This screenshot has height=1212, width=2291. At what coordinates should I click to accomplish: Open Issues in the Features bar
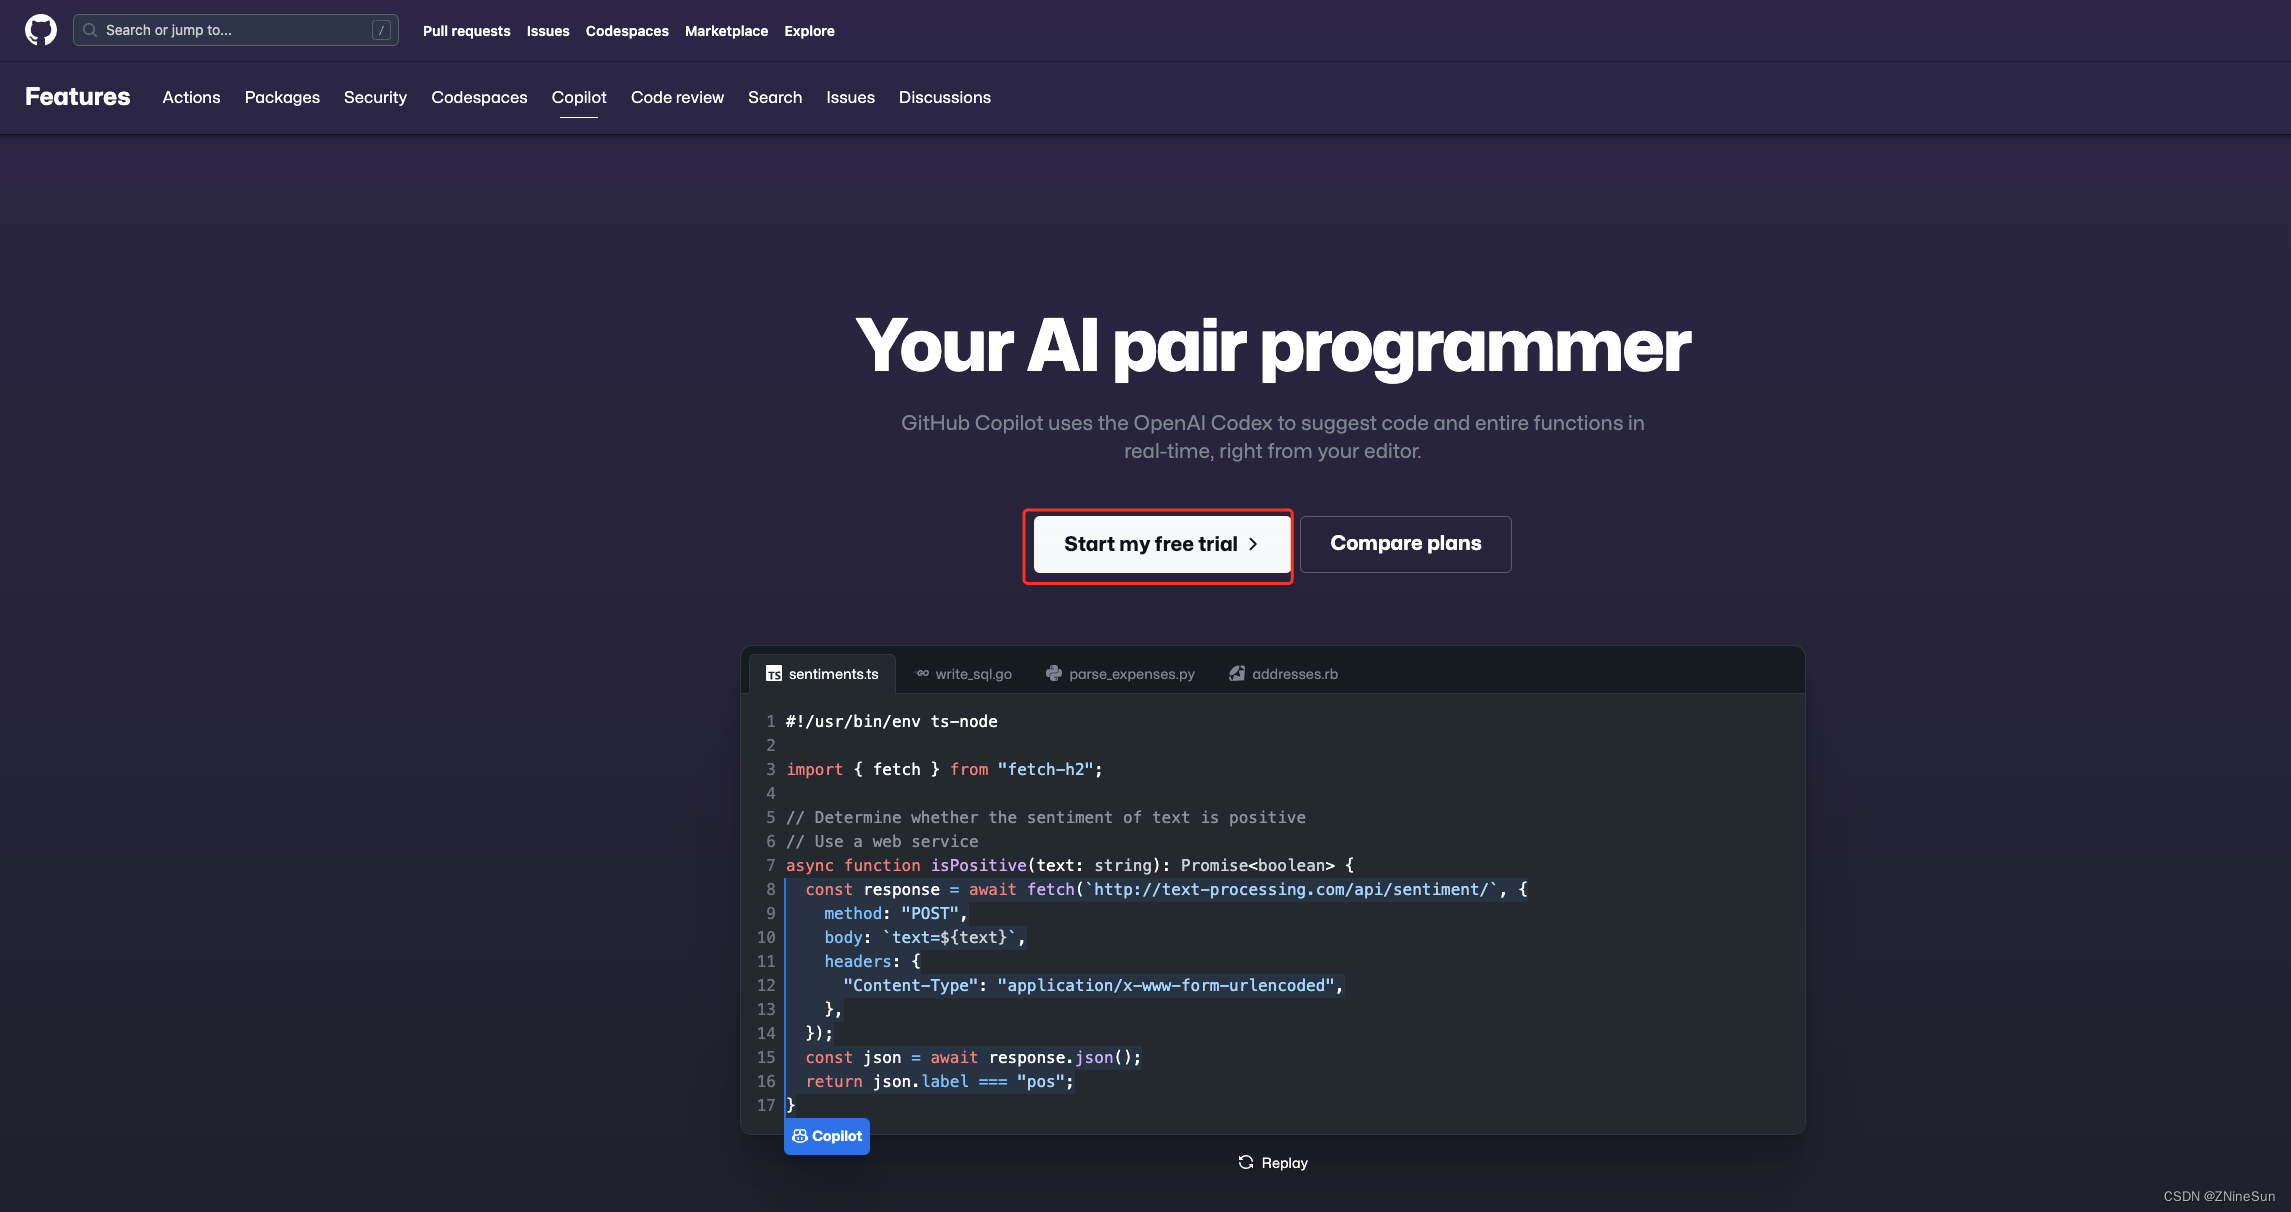pos(851,97)
